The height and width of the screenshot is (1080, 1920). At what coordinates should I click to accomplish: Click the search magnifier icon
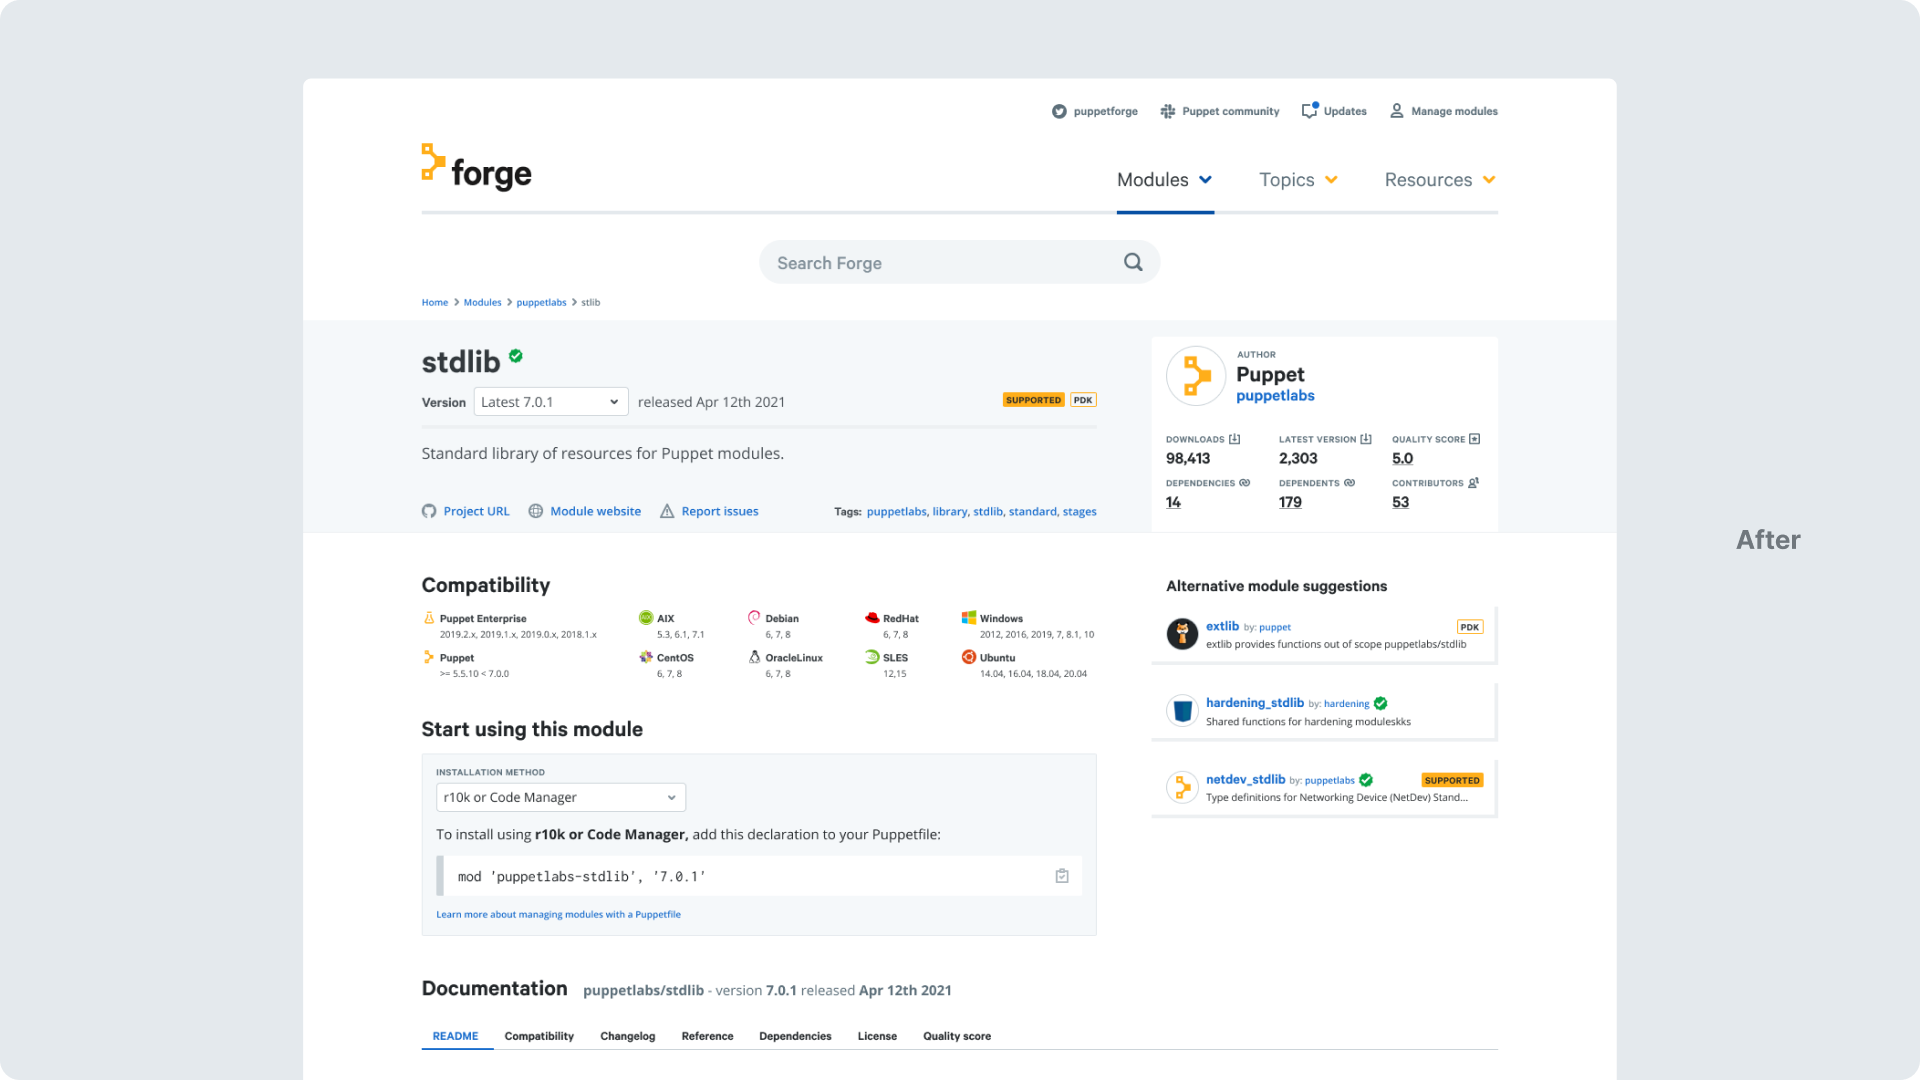point(1132,262)
